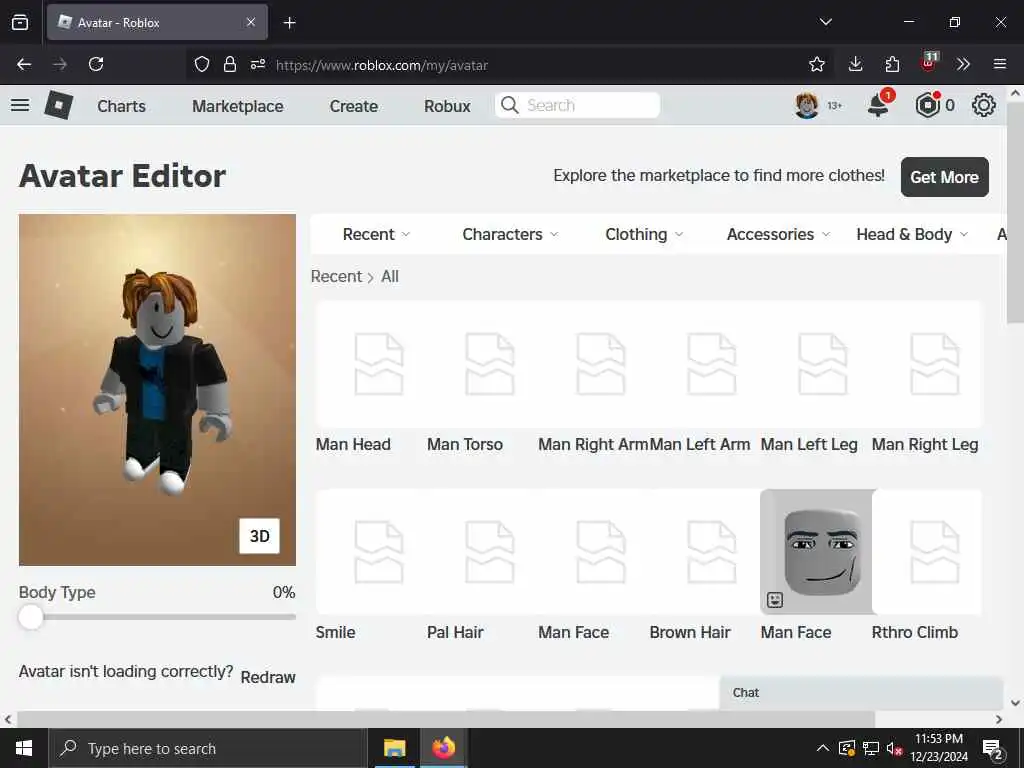Open the Roblox settings gear icon
This screenshot has width=1024, height=768.
[x=984, y=105]
